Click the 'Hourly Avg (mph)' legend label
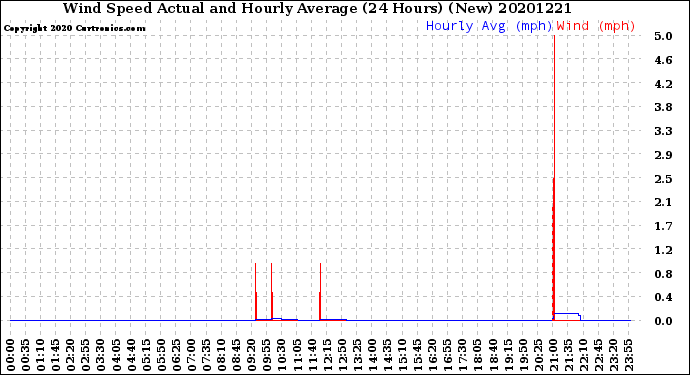The height and width of the screenshot is (375, 690). coord(489,26)
